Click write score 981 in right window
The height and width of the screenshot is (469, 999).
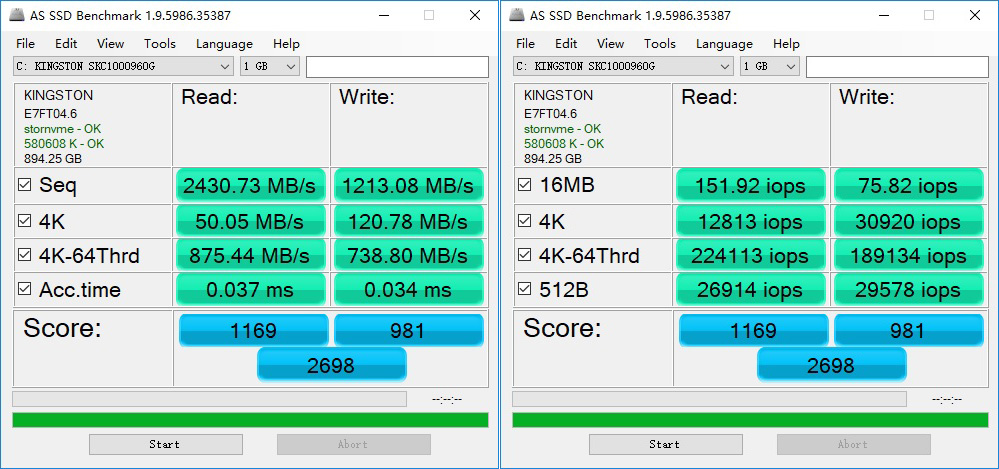click(x=909, y=330)
